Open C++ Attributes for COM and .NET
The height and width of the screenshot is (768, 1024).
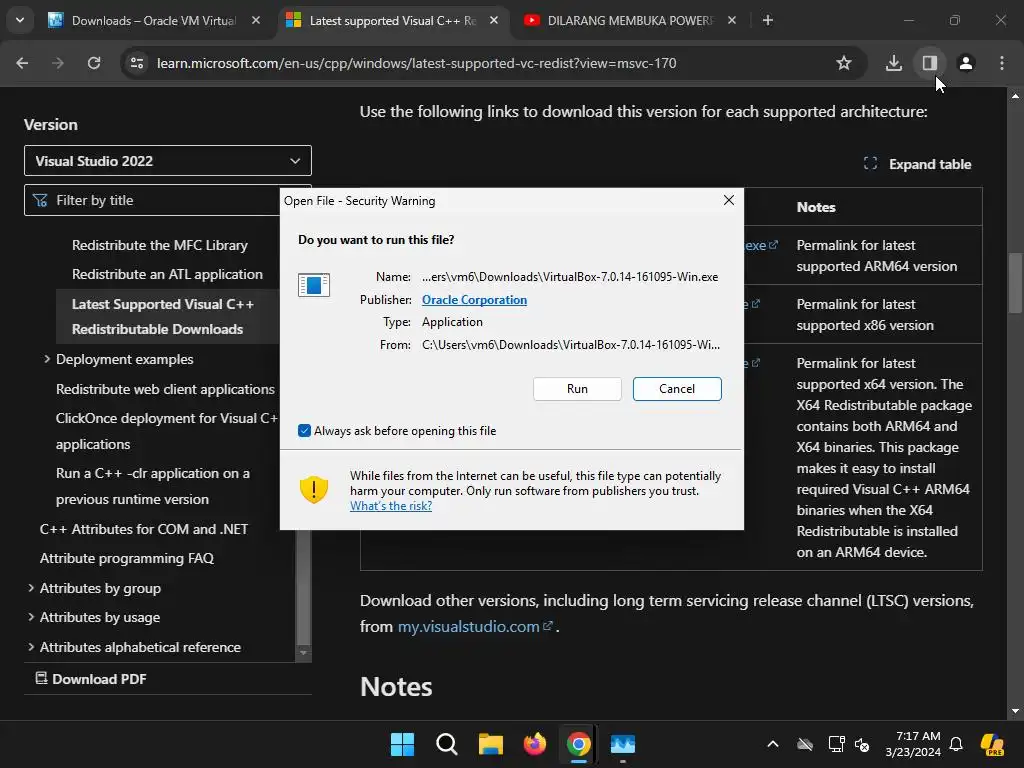click(144, 529)
